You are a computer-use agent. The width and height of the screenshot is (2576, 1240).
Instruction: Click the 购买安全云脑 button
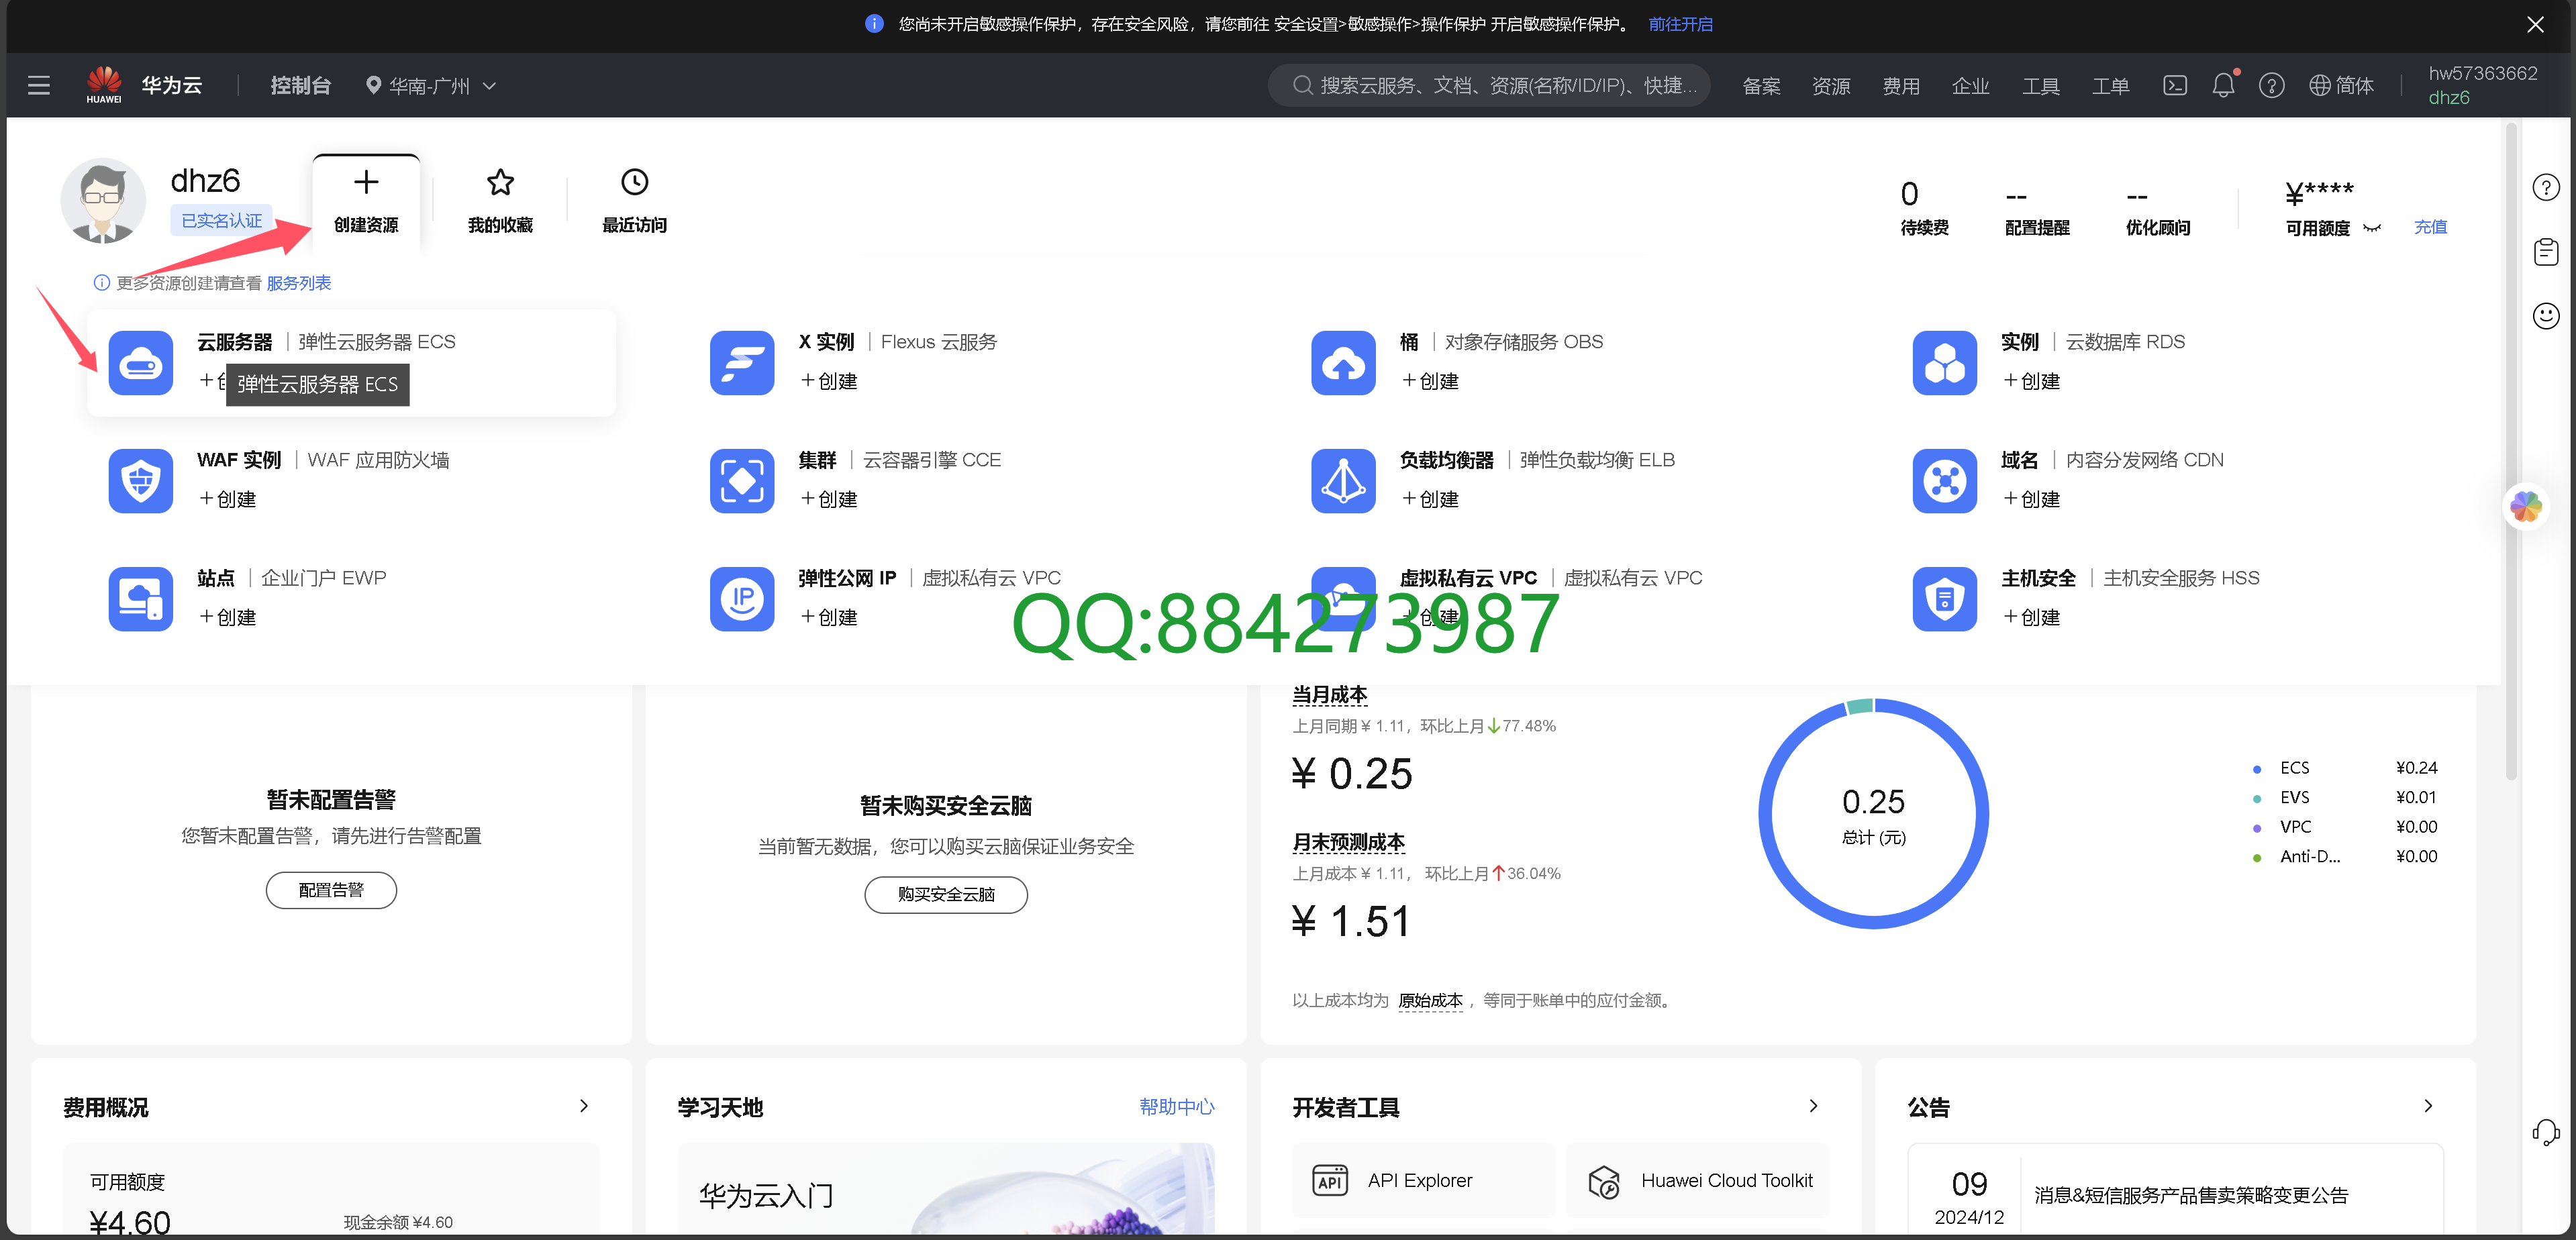(946, 894)
